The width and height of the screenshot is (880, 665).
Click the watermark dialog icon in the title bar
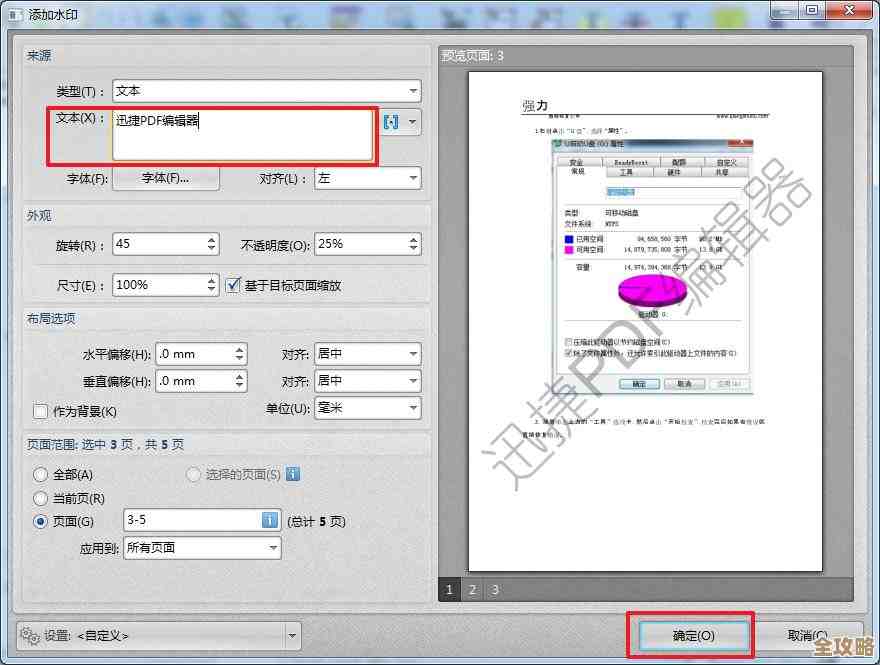click(14, 15)
